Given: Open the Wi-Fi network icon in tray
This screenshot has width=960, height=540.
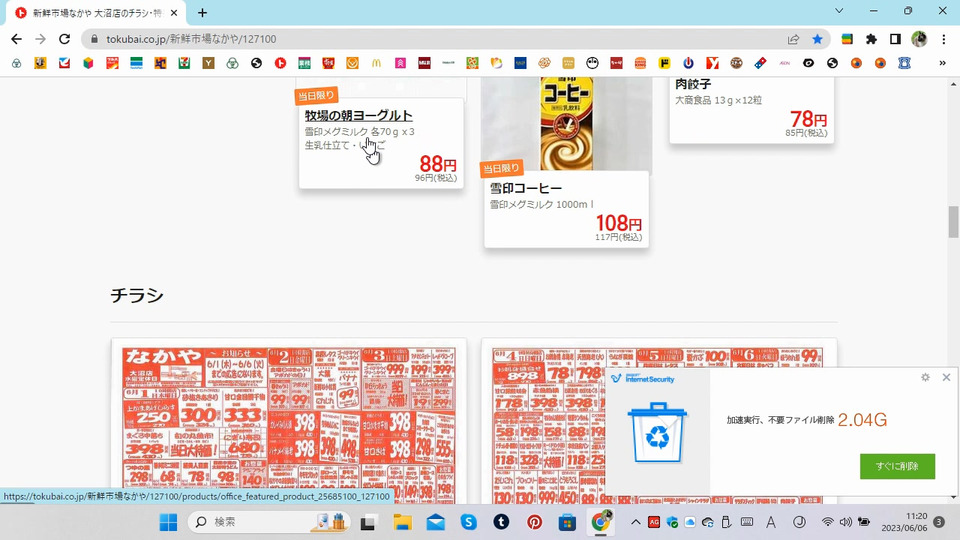Looking at the screenshot, I should pos(828,522).
